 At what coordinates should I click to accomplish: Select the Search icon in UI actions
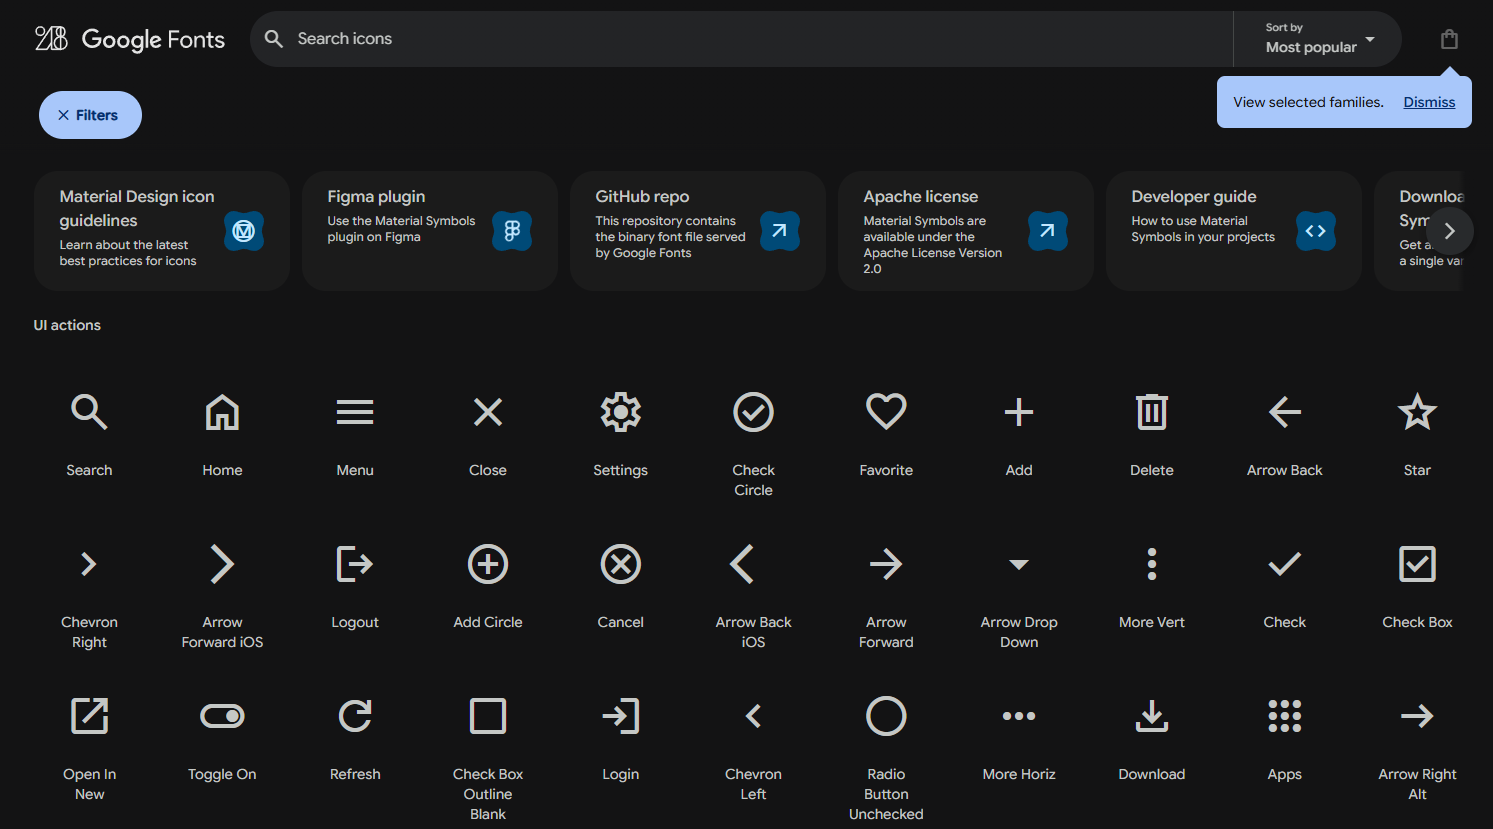(x=89, y=412)
